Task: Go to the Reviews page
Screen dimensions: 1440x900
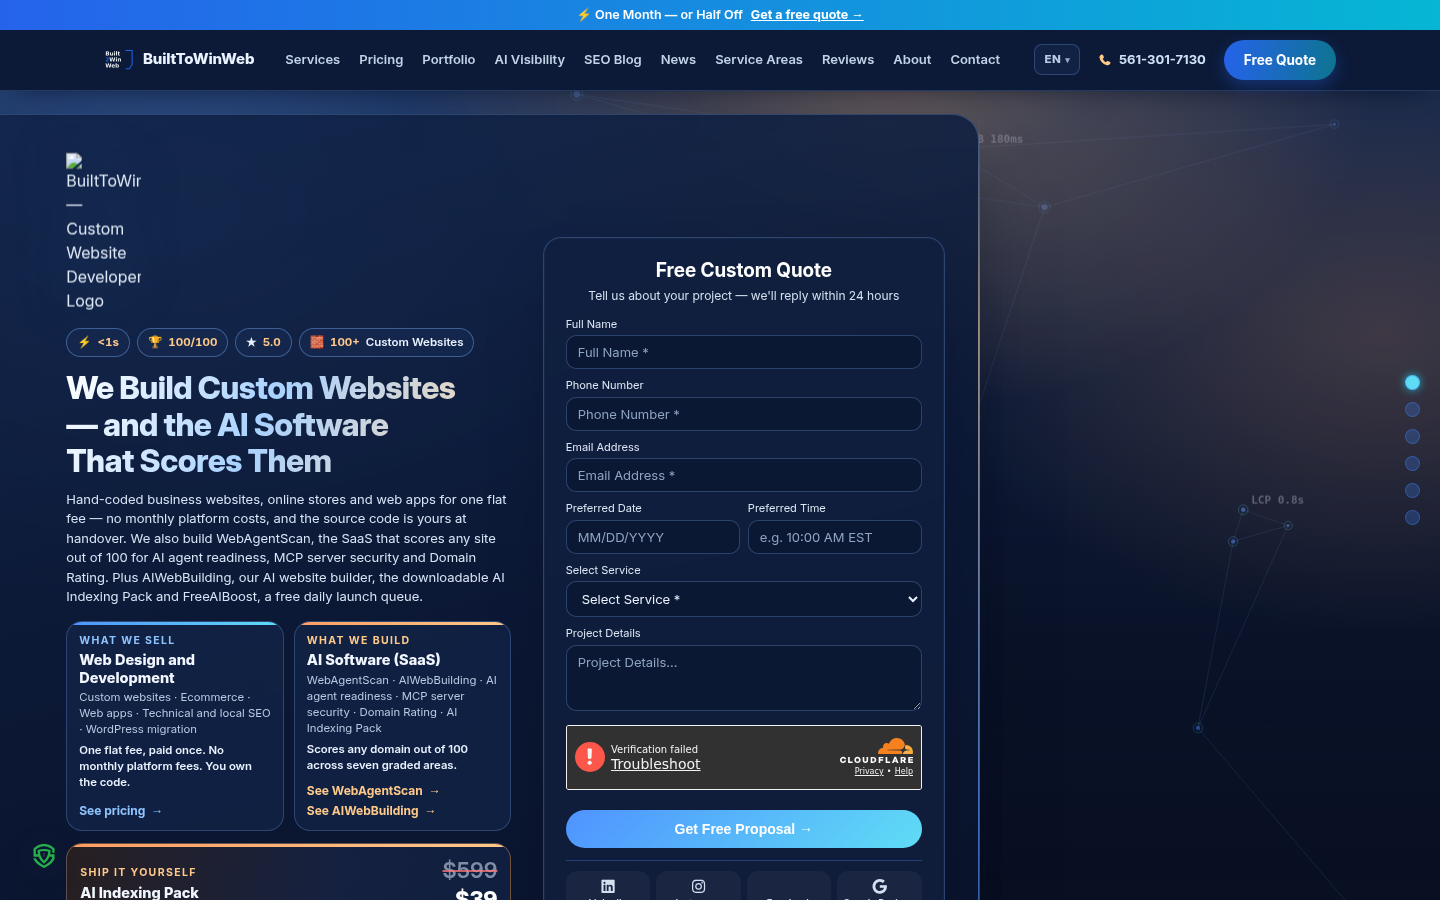Action: 848,60
